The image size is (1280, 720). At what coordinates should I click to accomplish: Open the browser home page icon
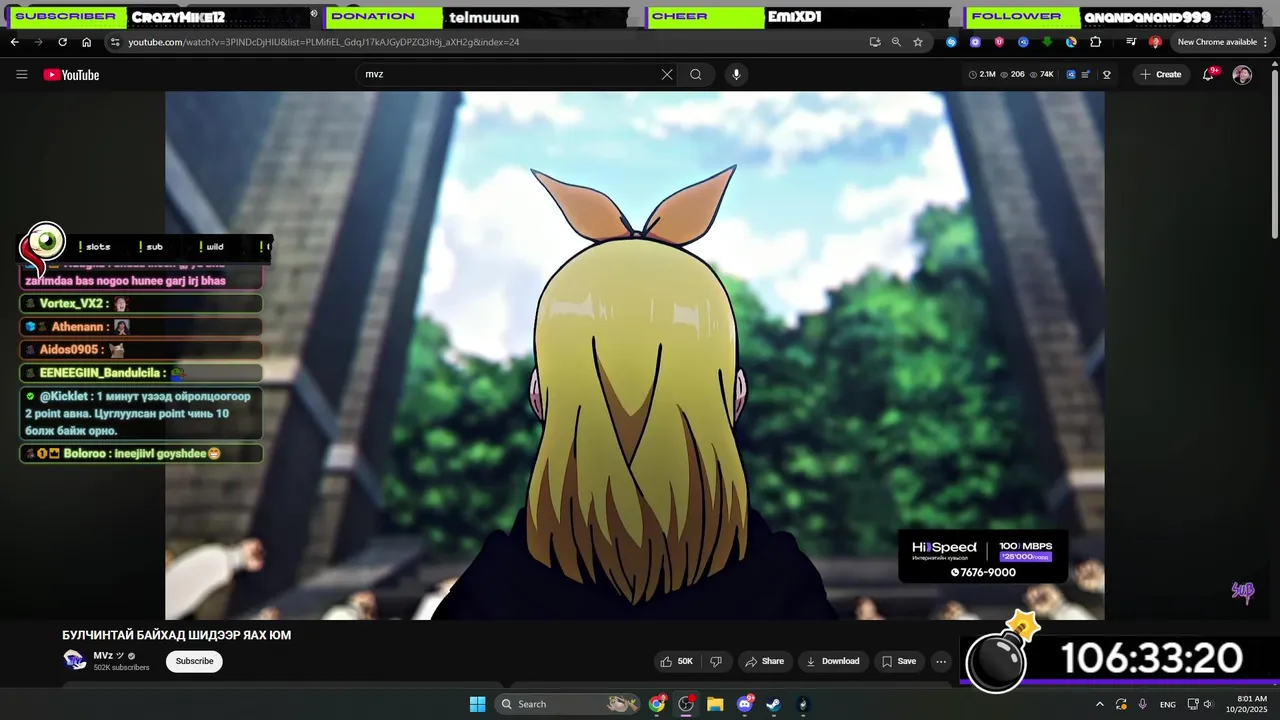click(x=86, y=42)
